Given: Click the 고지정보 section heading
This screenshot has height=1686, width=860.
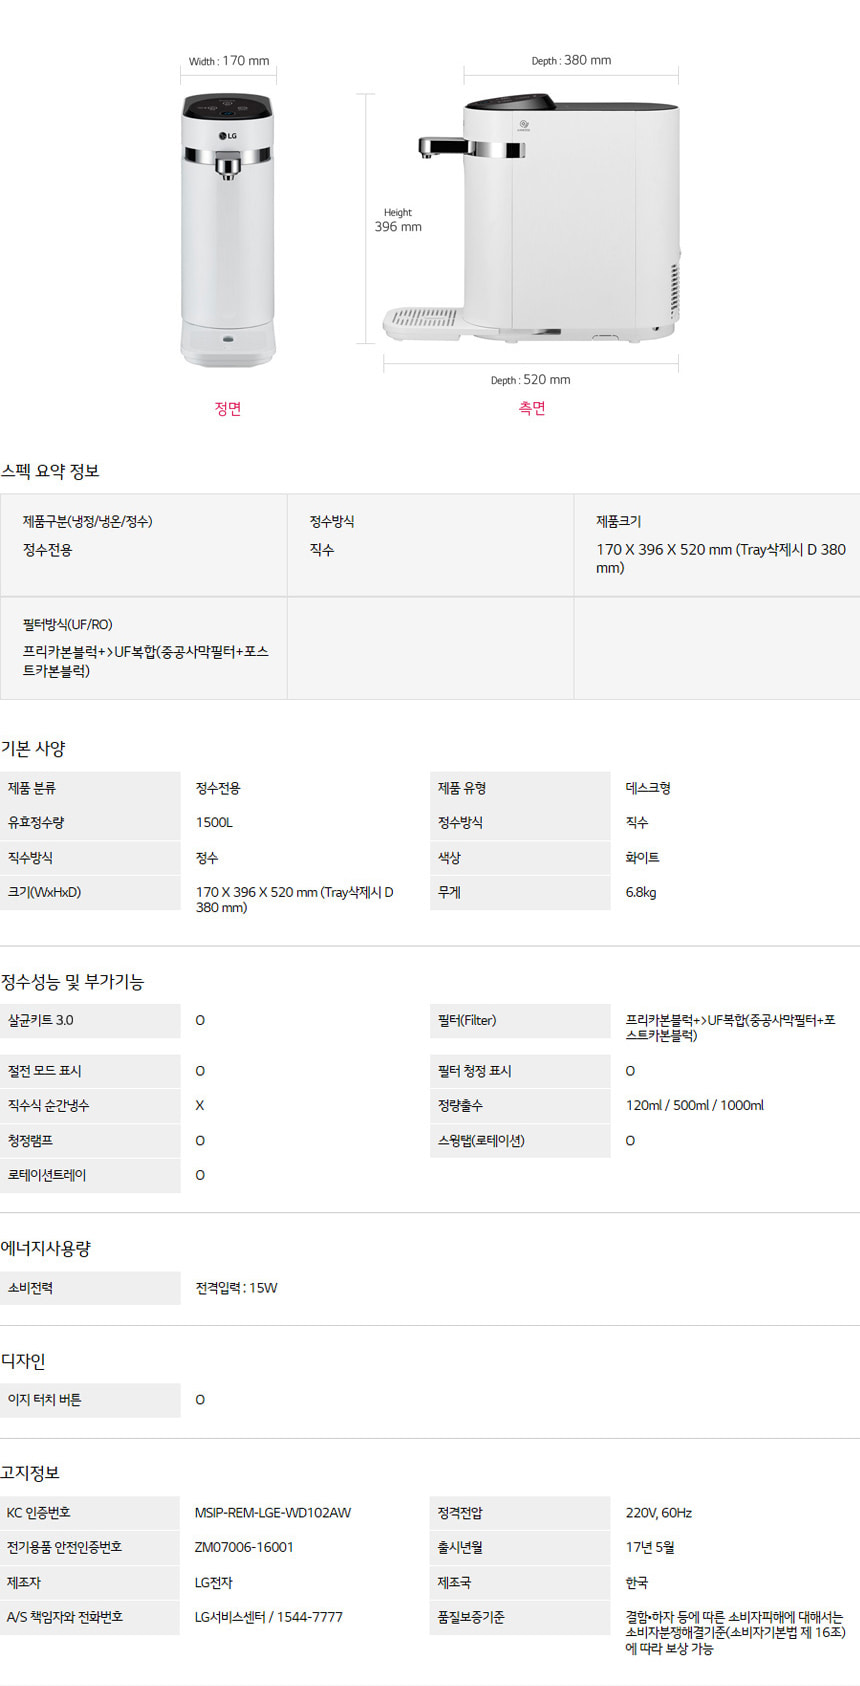Looking at the screenshot, I should [x=30, y=1473].
